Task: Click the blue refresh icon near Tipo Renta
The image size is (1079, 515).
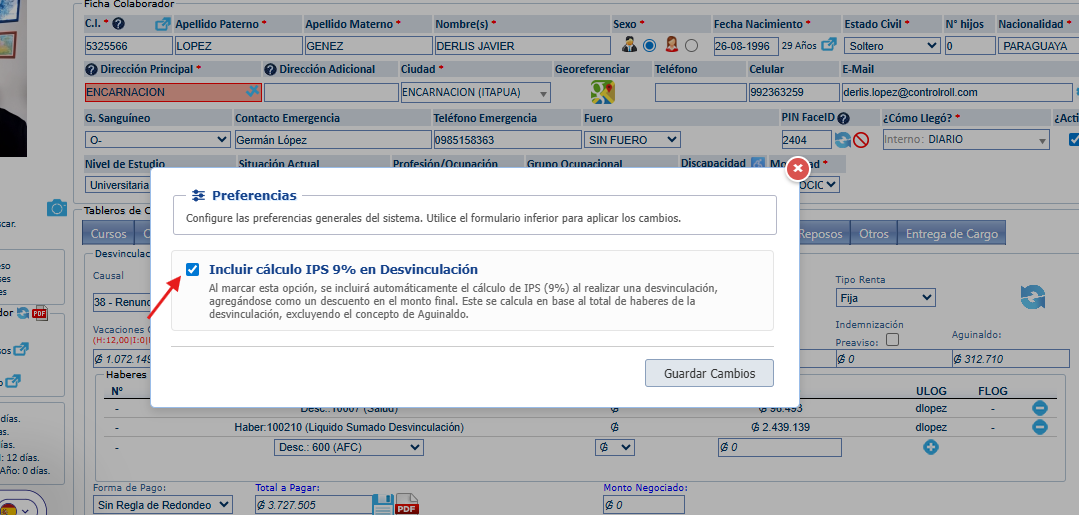Action: pos(1032,297)
